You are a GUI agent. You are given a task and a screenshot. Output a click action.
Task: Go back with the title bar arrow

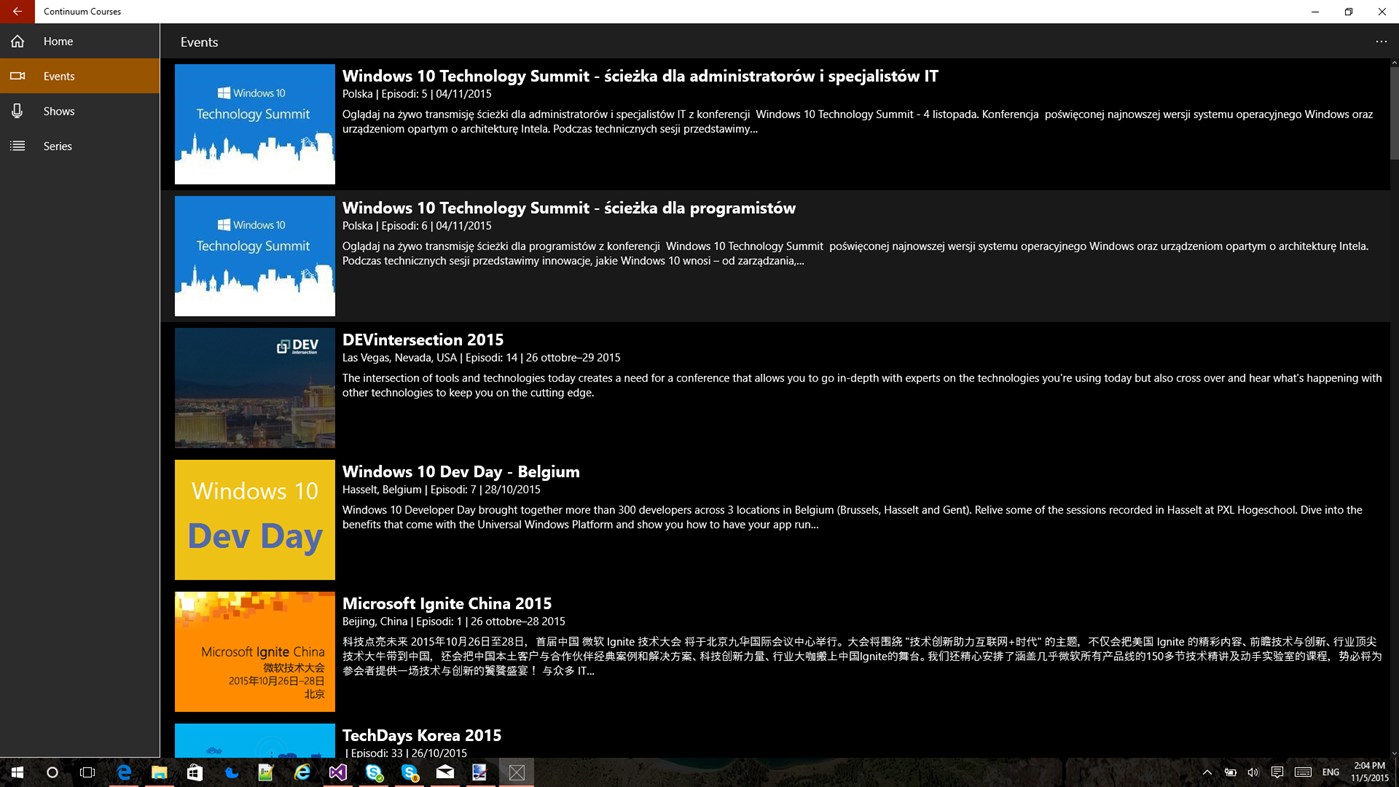pos(17,11)
